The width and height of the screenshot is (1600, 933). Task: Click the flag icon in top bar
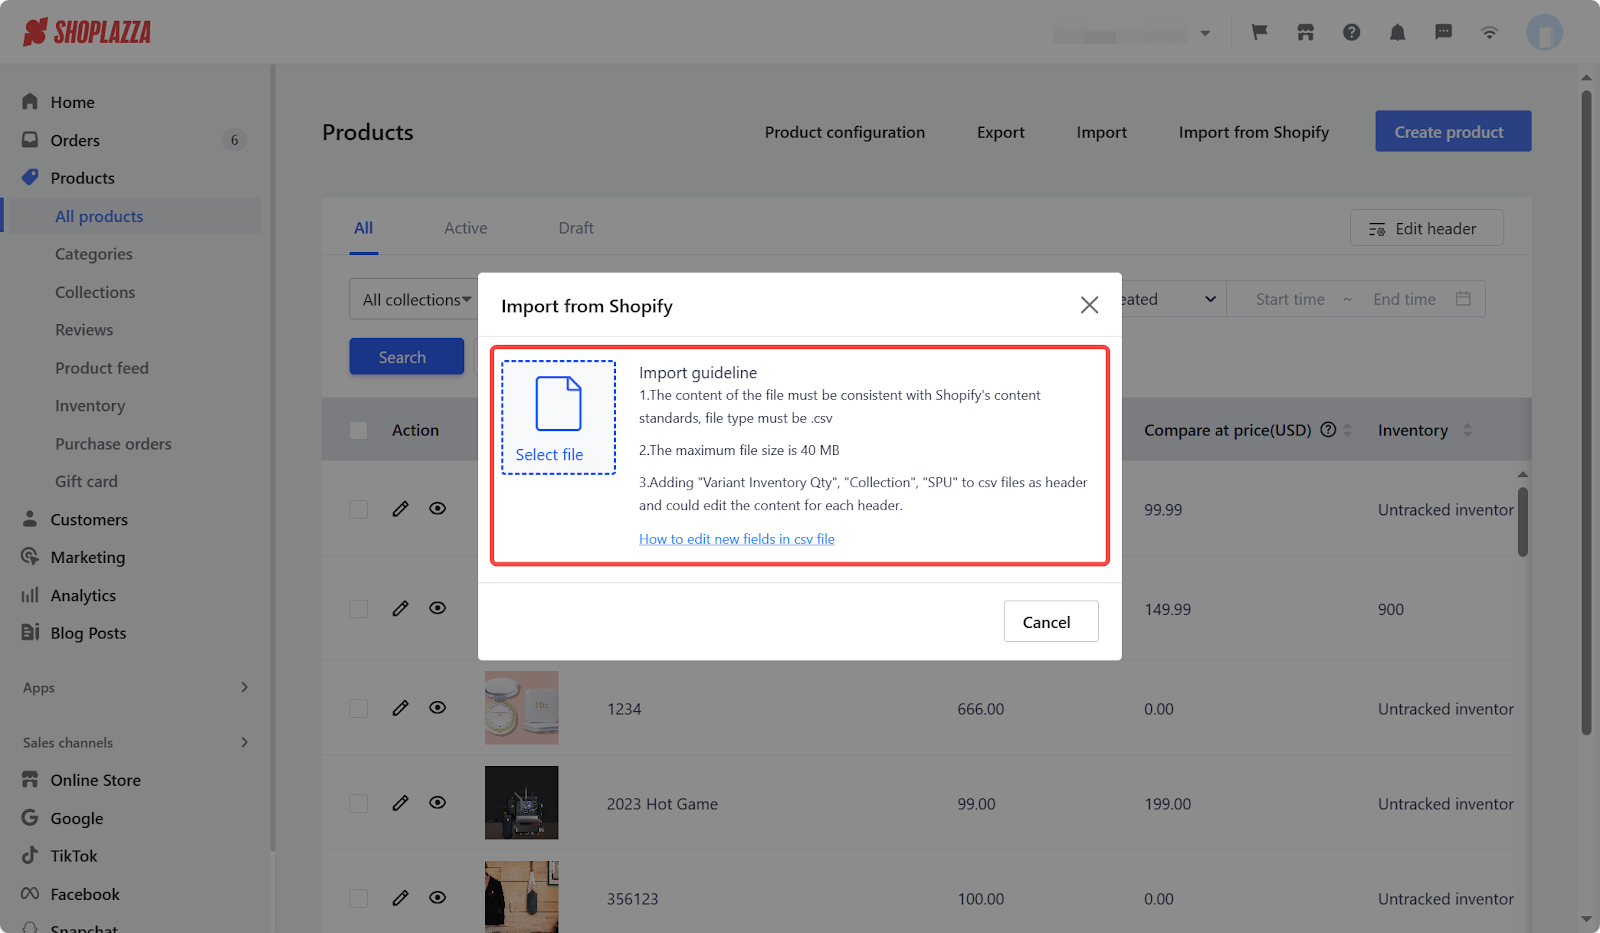click(x=1259, y=32)
